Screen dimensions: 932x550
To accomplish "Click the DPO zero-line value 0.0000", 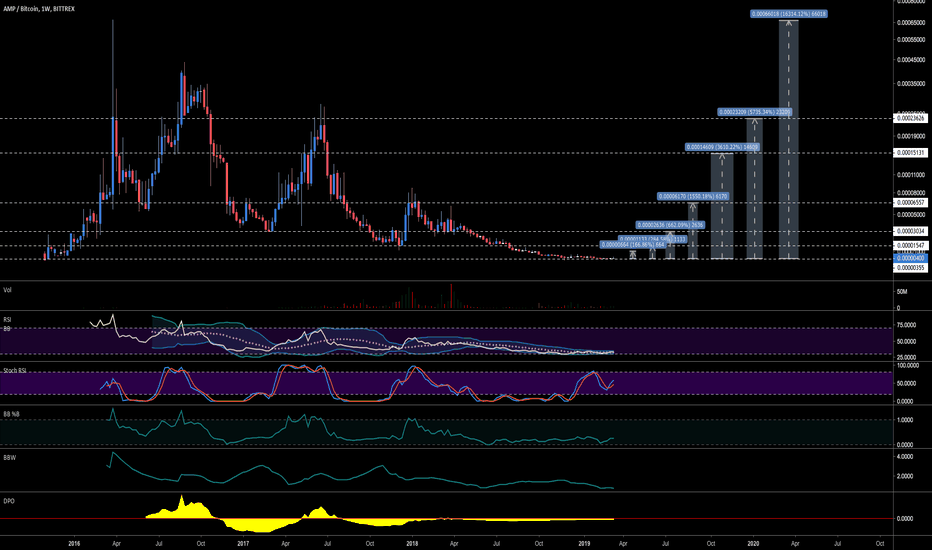I will coord(905,518).
